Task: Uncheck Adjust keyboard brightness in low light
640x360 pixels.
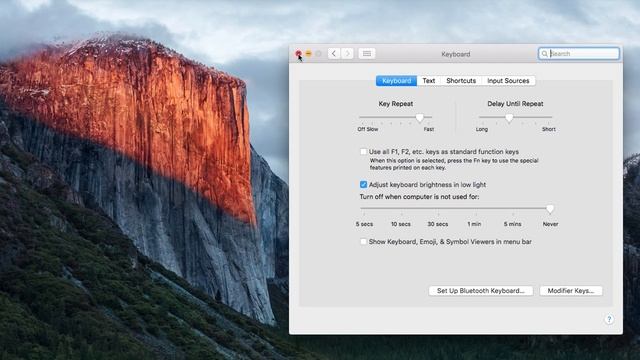Action: (363, 184)
